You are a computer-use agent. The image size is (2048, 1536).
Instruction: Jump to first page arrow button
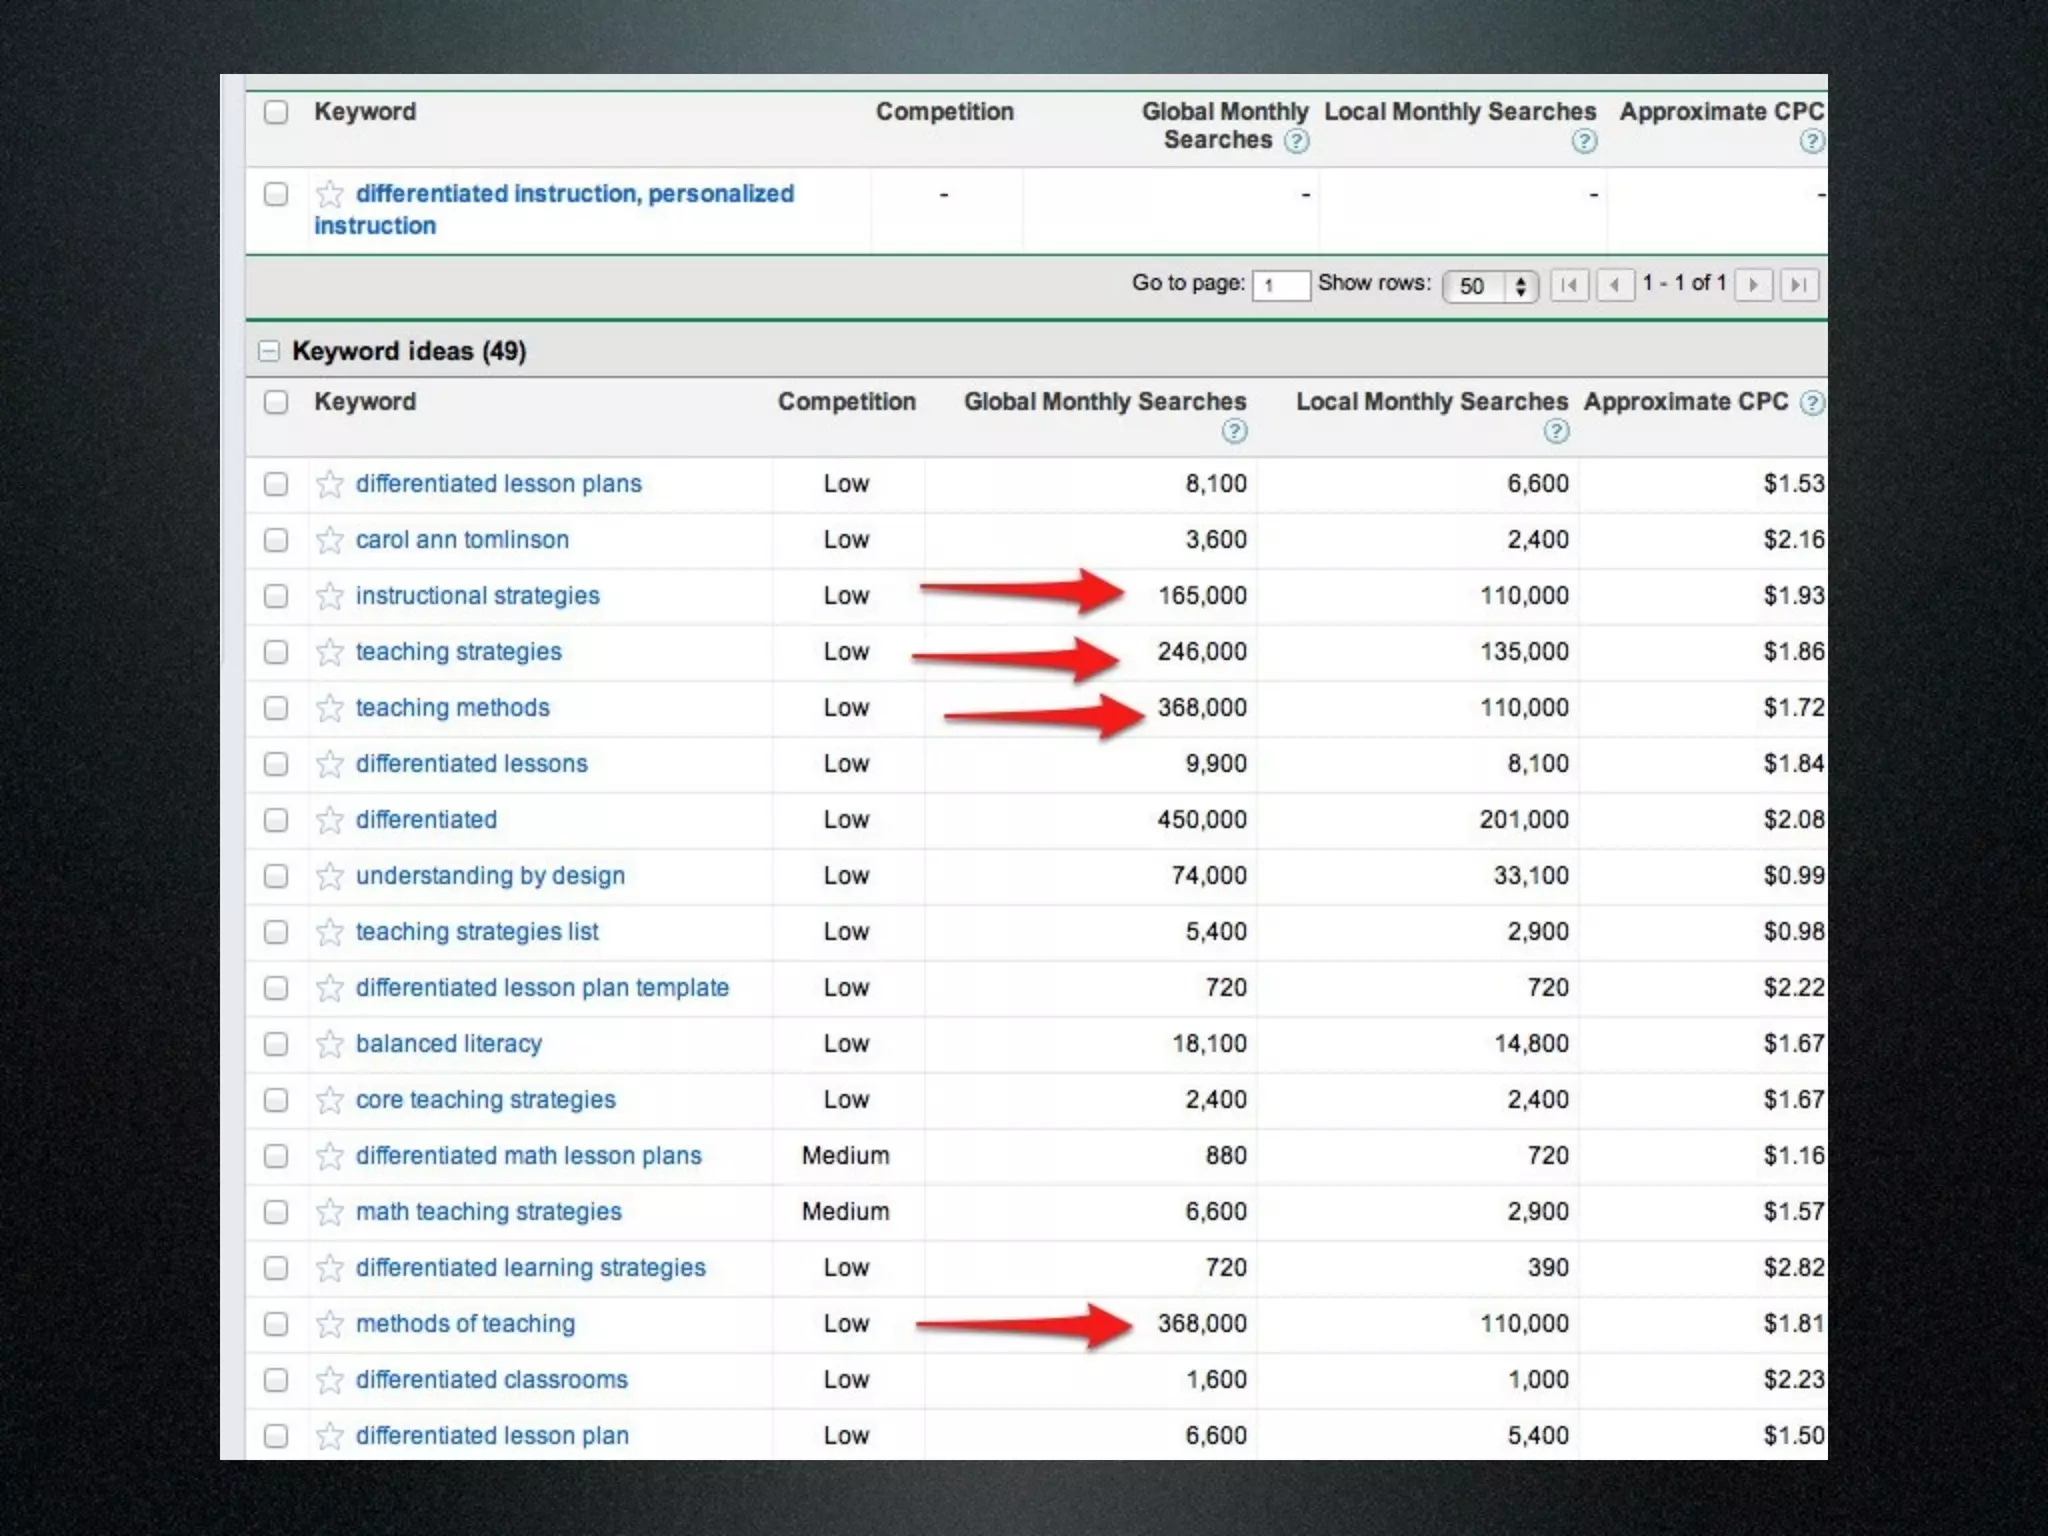coord(1569,285)
